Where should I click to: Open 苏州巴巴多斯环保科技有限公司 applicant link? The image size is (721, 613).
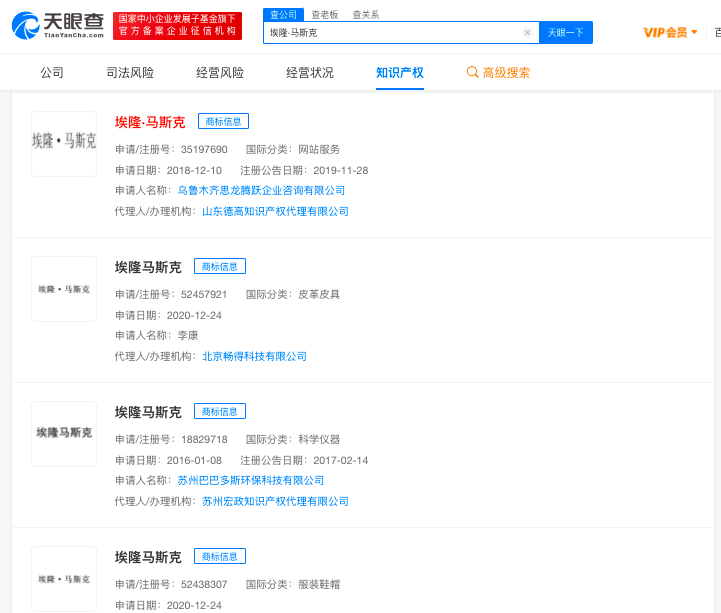click(251, 481)
